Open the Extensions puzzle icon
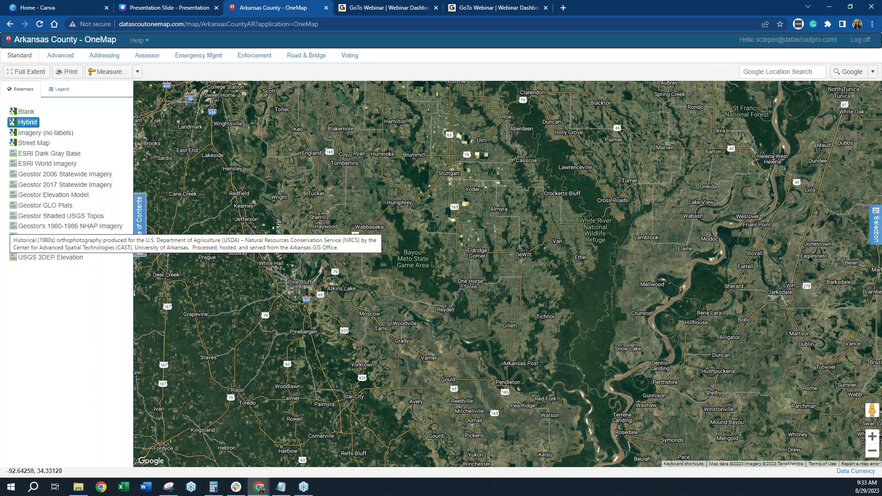882x496 pixels. [827, 24]
